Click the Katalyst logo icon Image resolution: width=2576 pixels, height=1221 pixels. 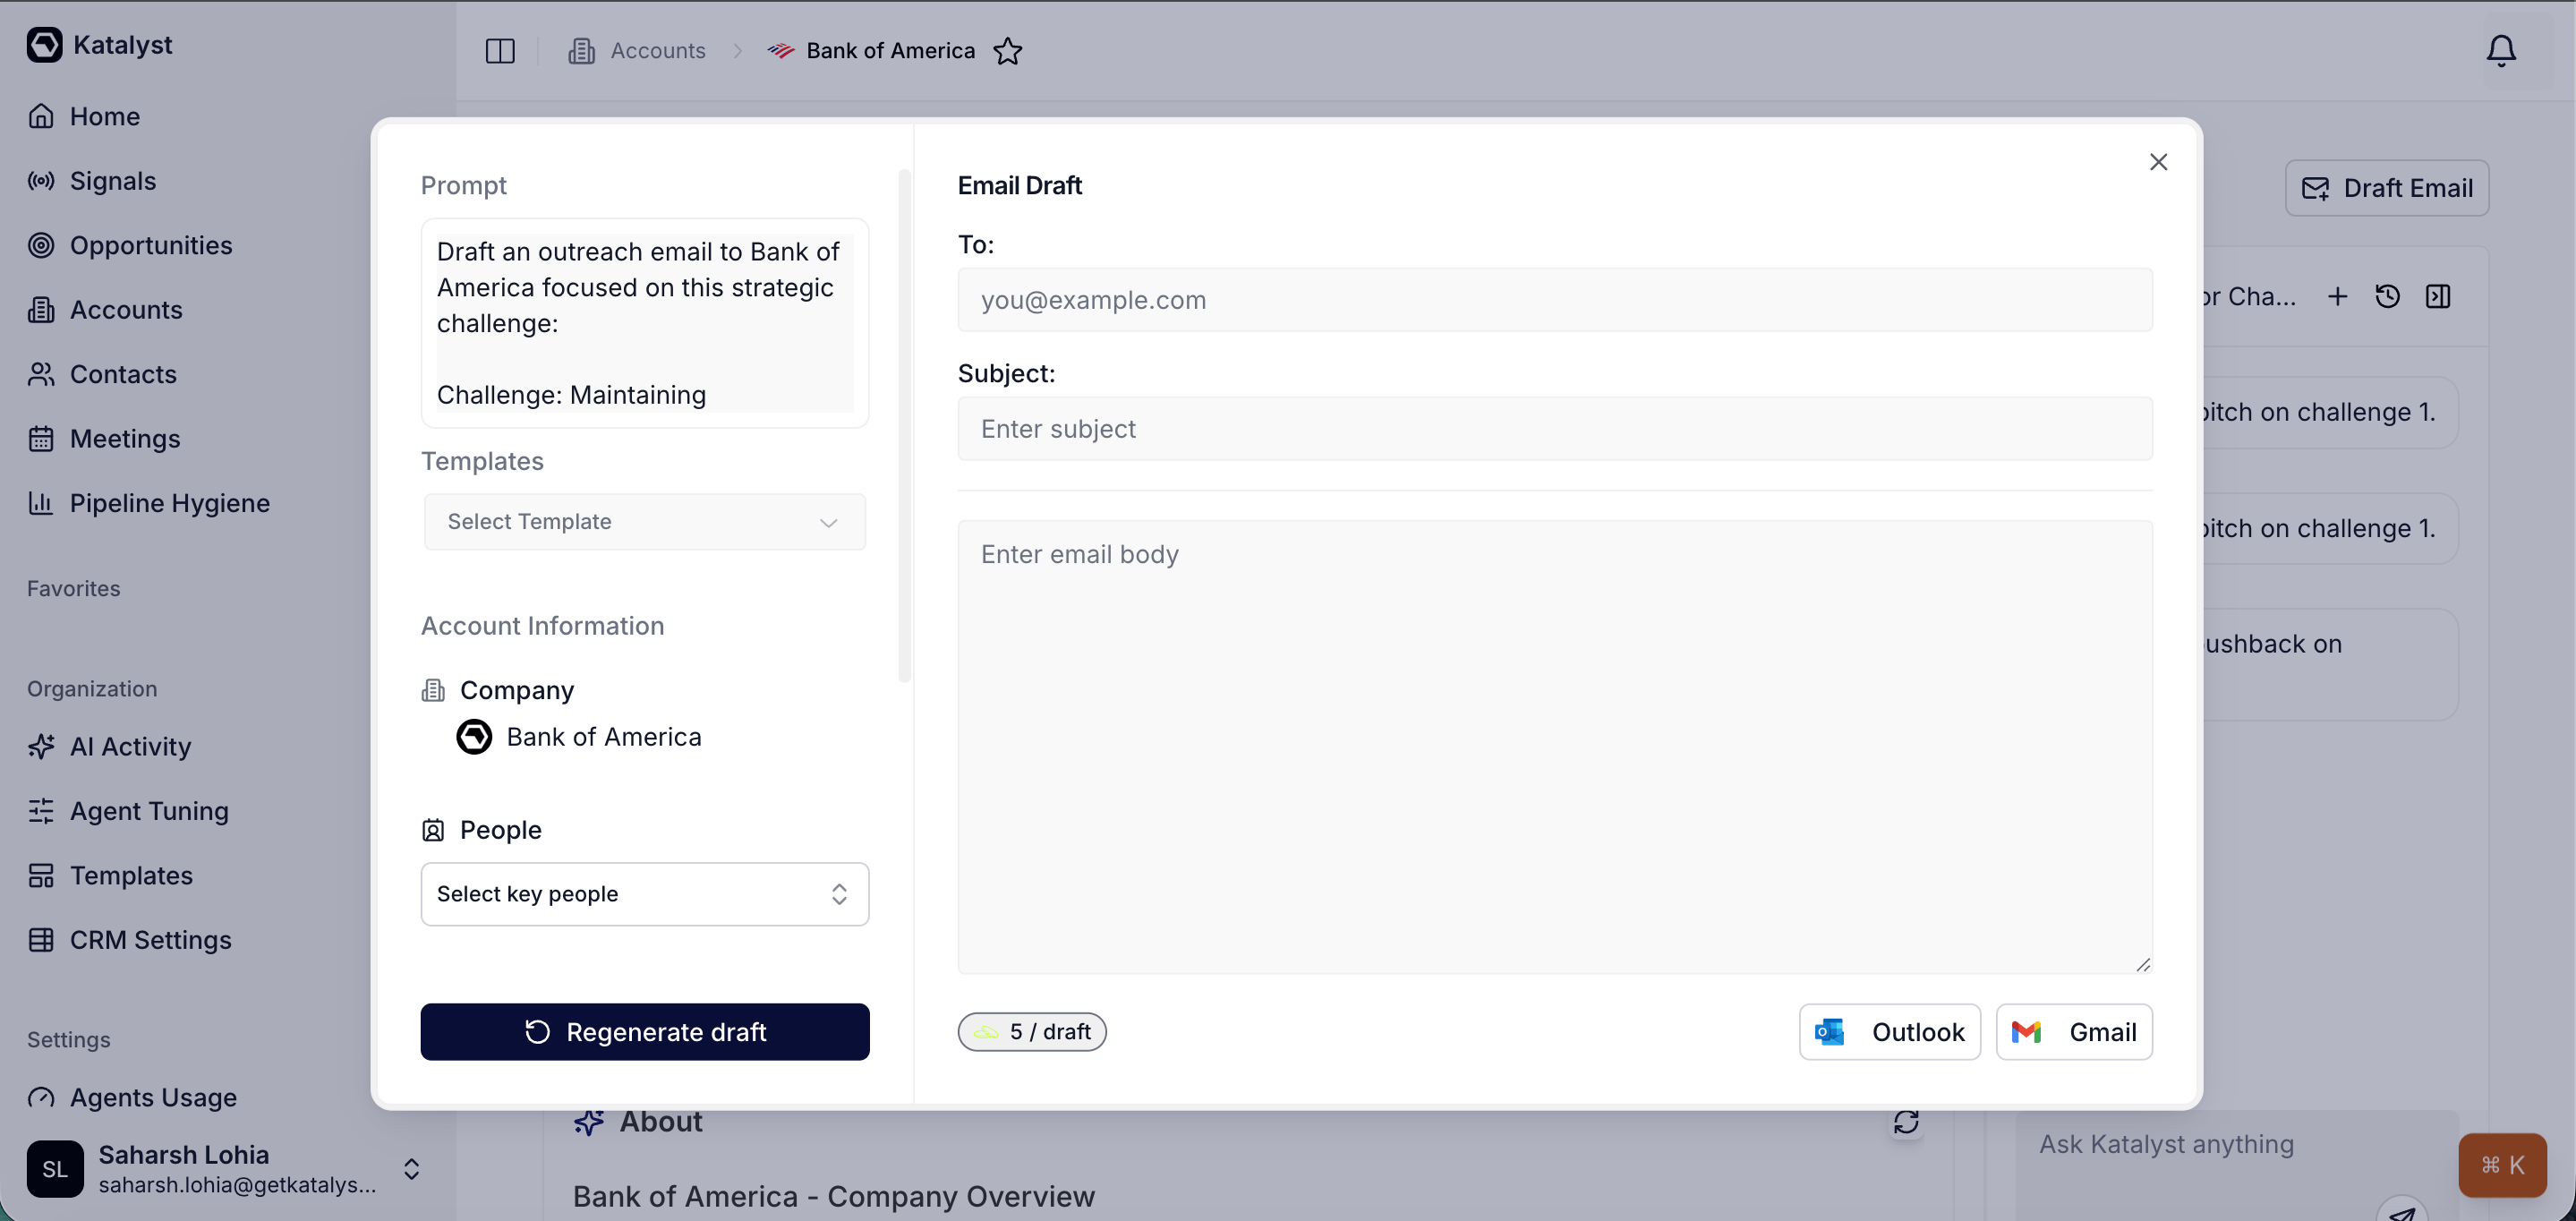pyautogui.click(x=44, y=45)
